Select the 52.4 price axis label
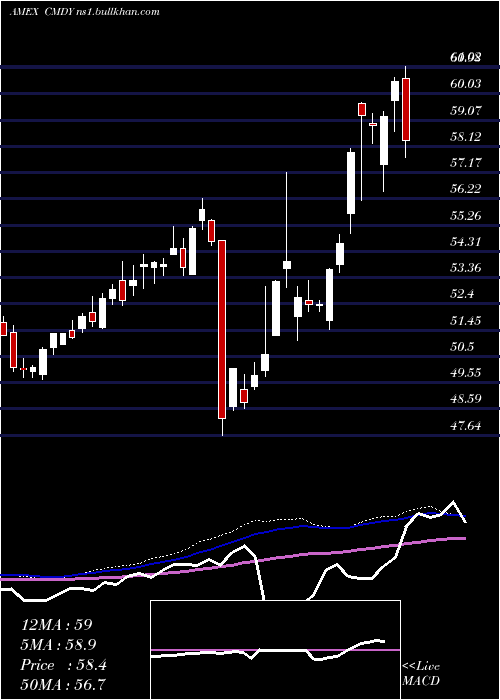The image size is (500, 700). [x=462, y=294]
